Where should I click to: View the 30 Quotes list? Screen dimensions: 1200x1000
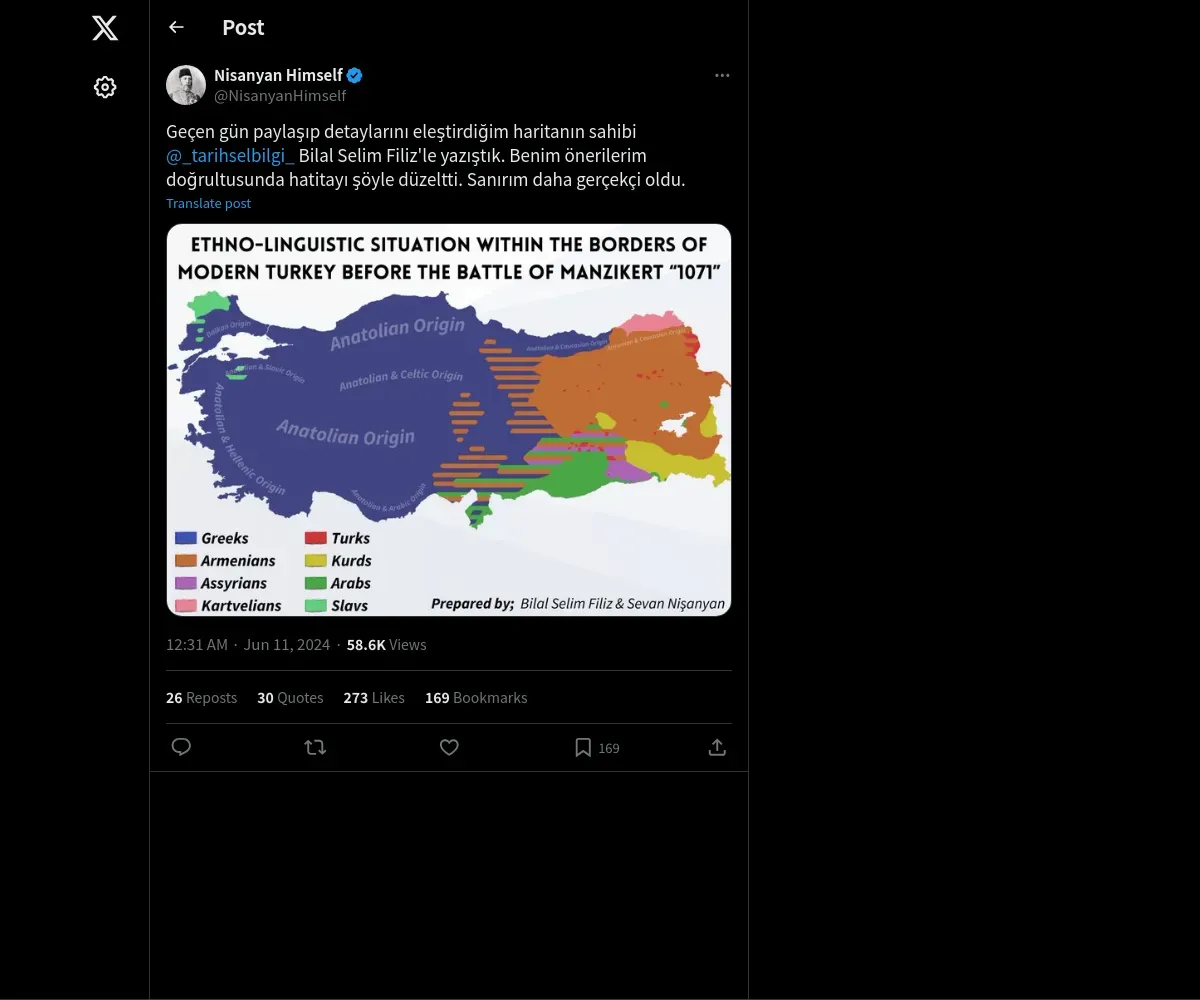[x=290, y=698]
